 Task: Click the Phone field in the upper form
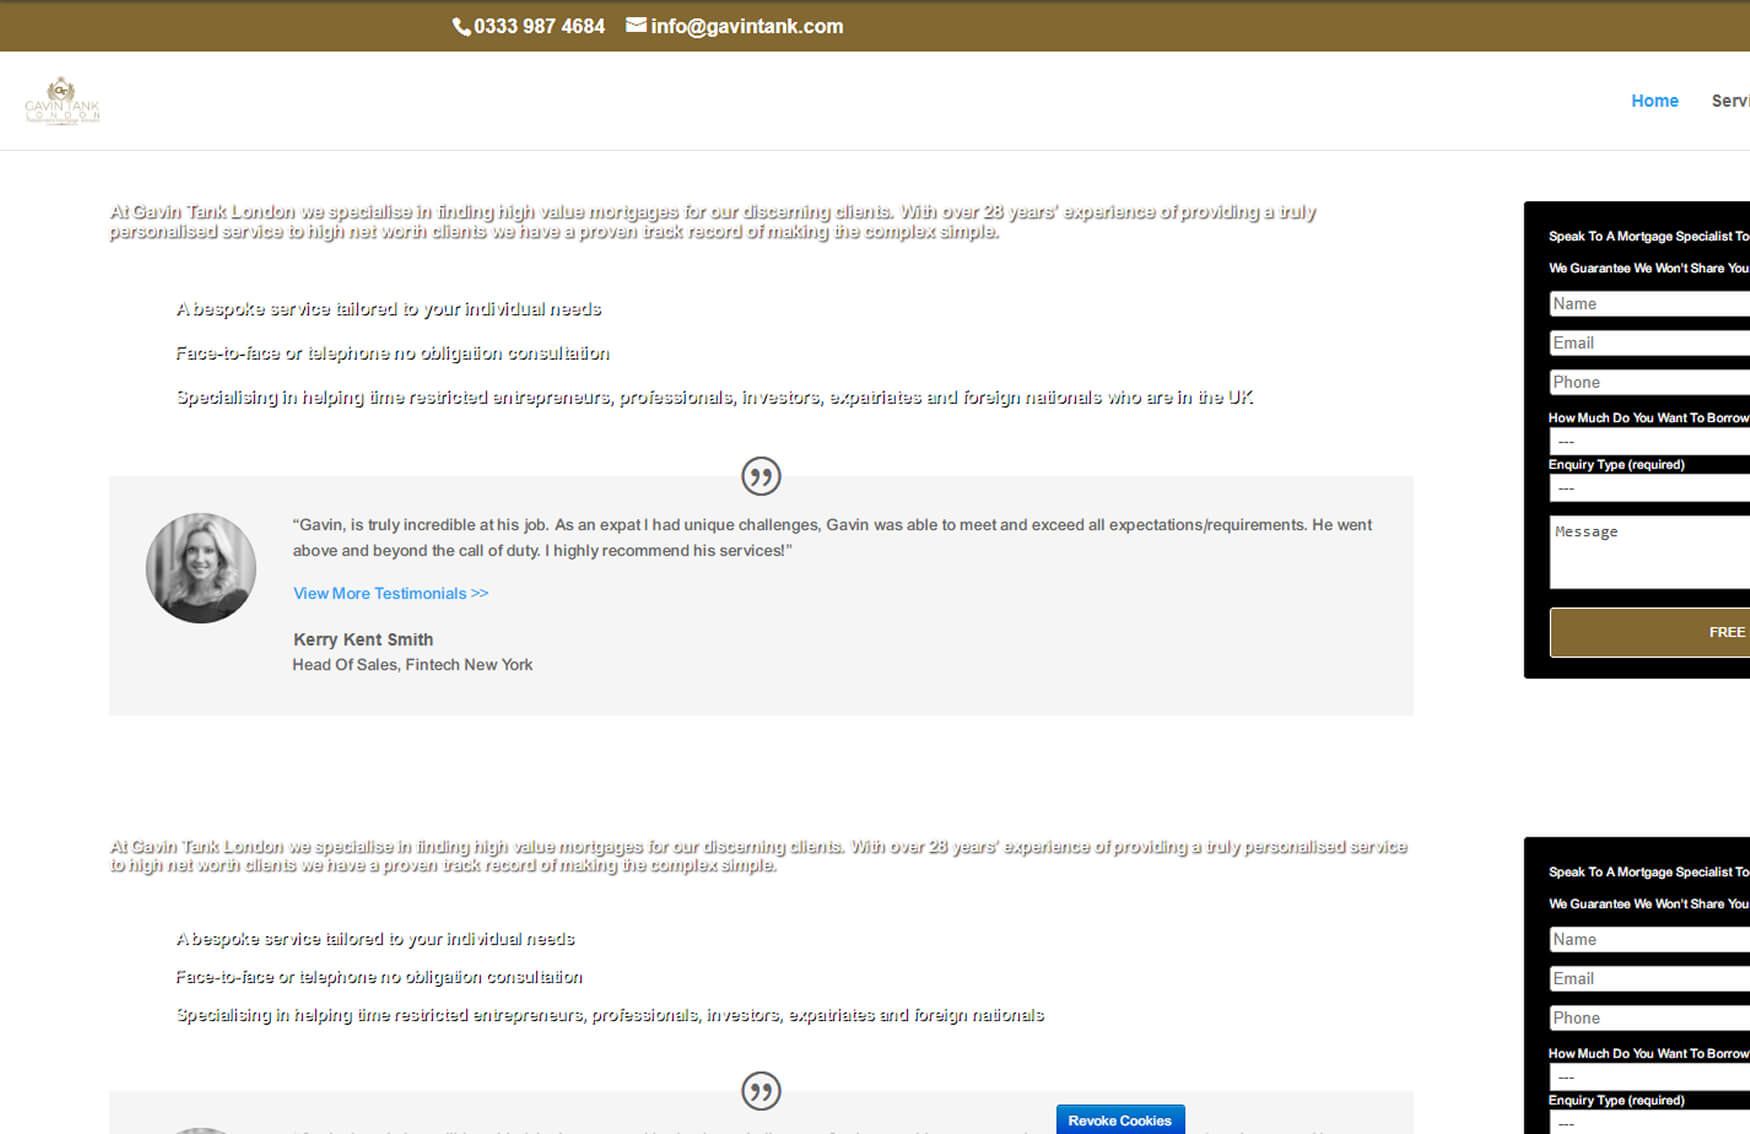[1650, 382]
